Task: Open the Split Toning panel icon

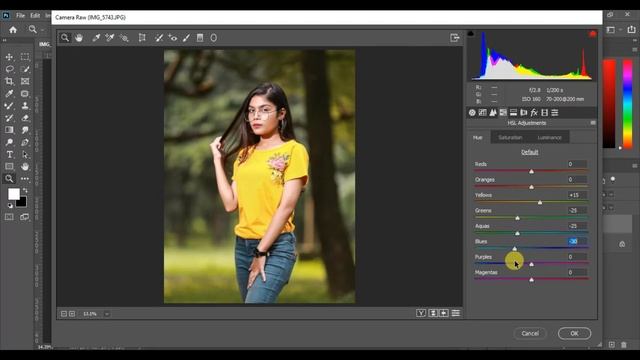Action: coord(513,113)
